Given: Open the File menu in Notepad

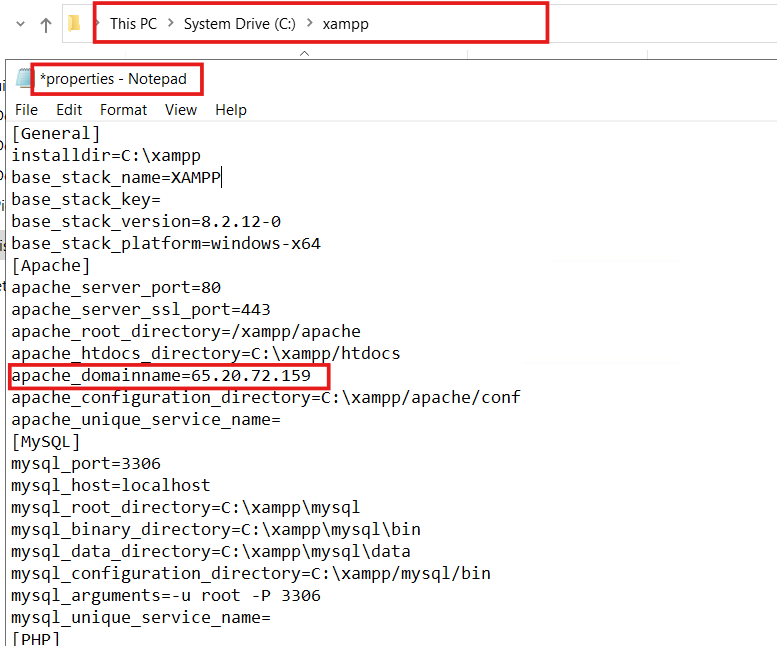Looking at the screenshot, I should [x=26, y=109].
